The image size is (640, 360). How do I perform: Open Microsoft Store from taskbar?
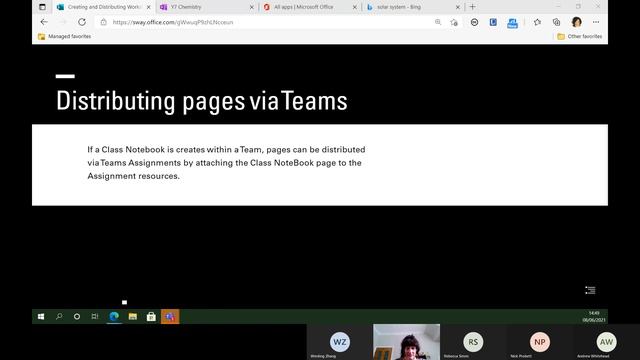click(x=151, y=316)
